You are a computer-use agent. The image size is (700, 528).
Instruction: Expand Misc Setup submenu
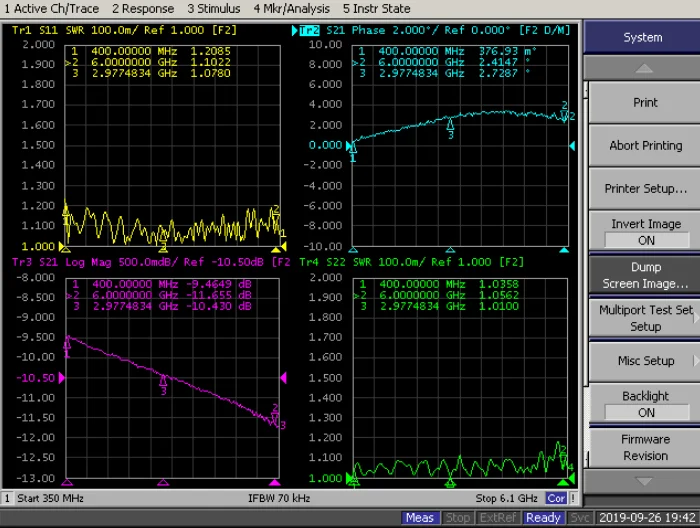(645, 361)
